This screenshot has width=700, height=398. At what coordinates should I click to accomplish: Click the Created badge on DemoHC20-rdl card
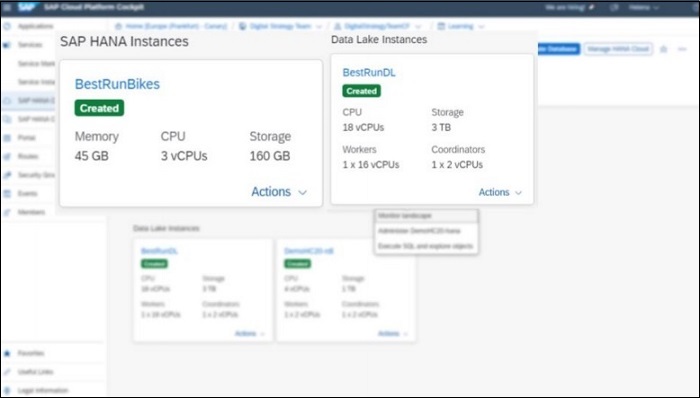[297, 264]
